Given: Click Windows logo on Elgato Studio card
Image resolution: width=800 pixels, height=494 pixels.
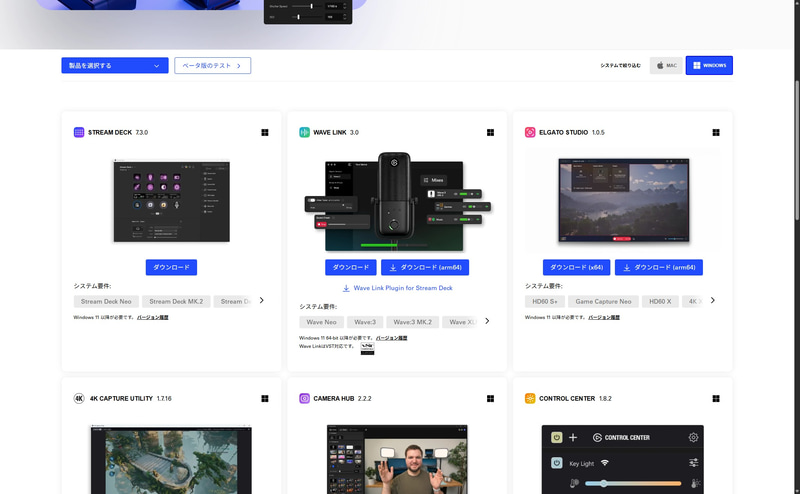Looking at the screenshot, I should tap(716, 132).
